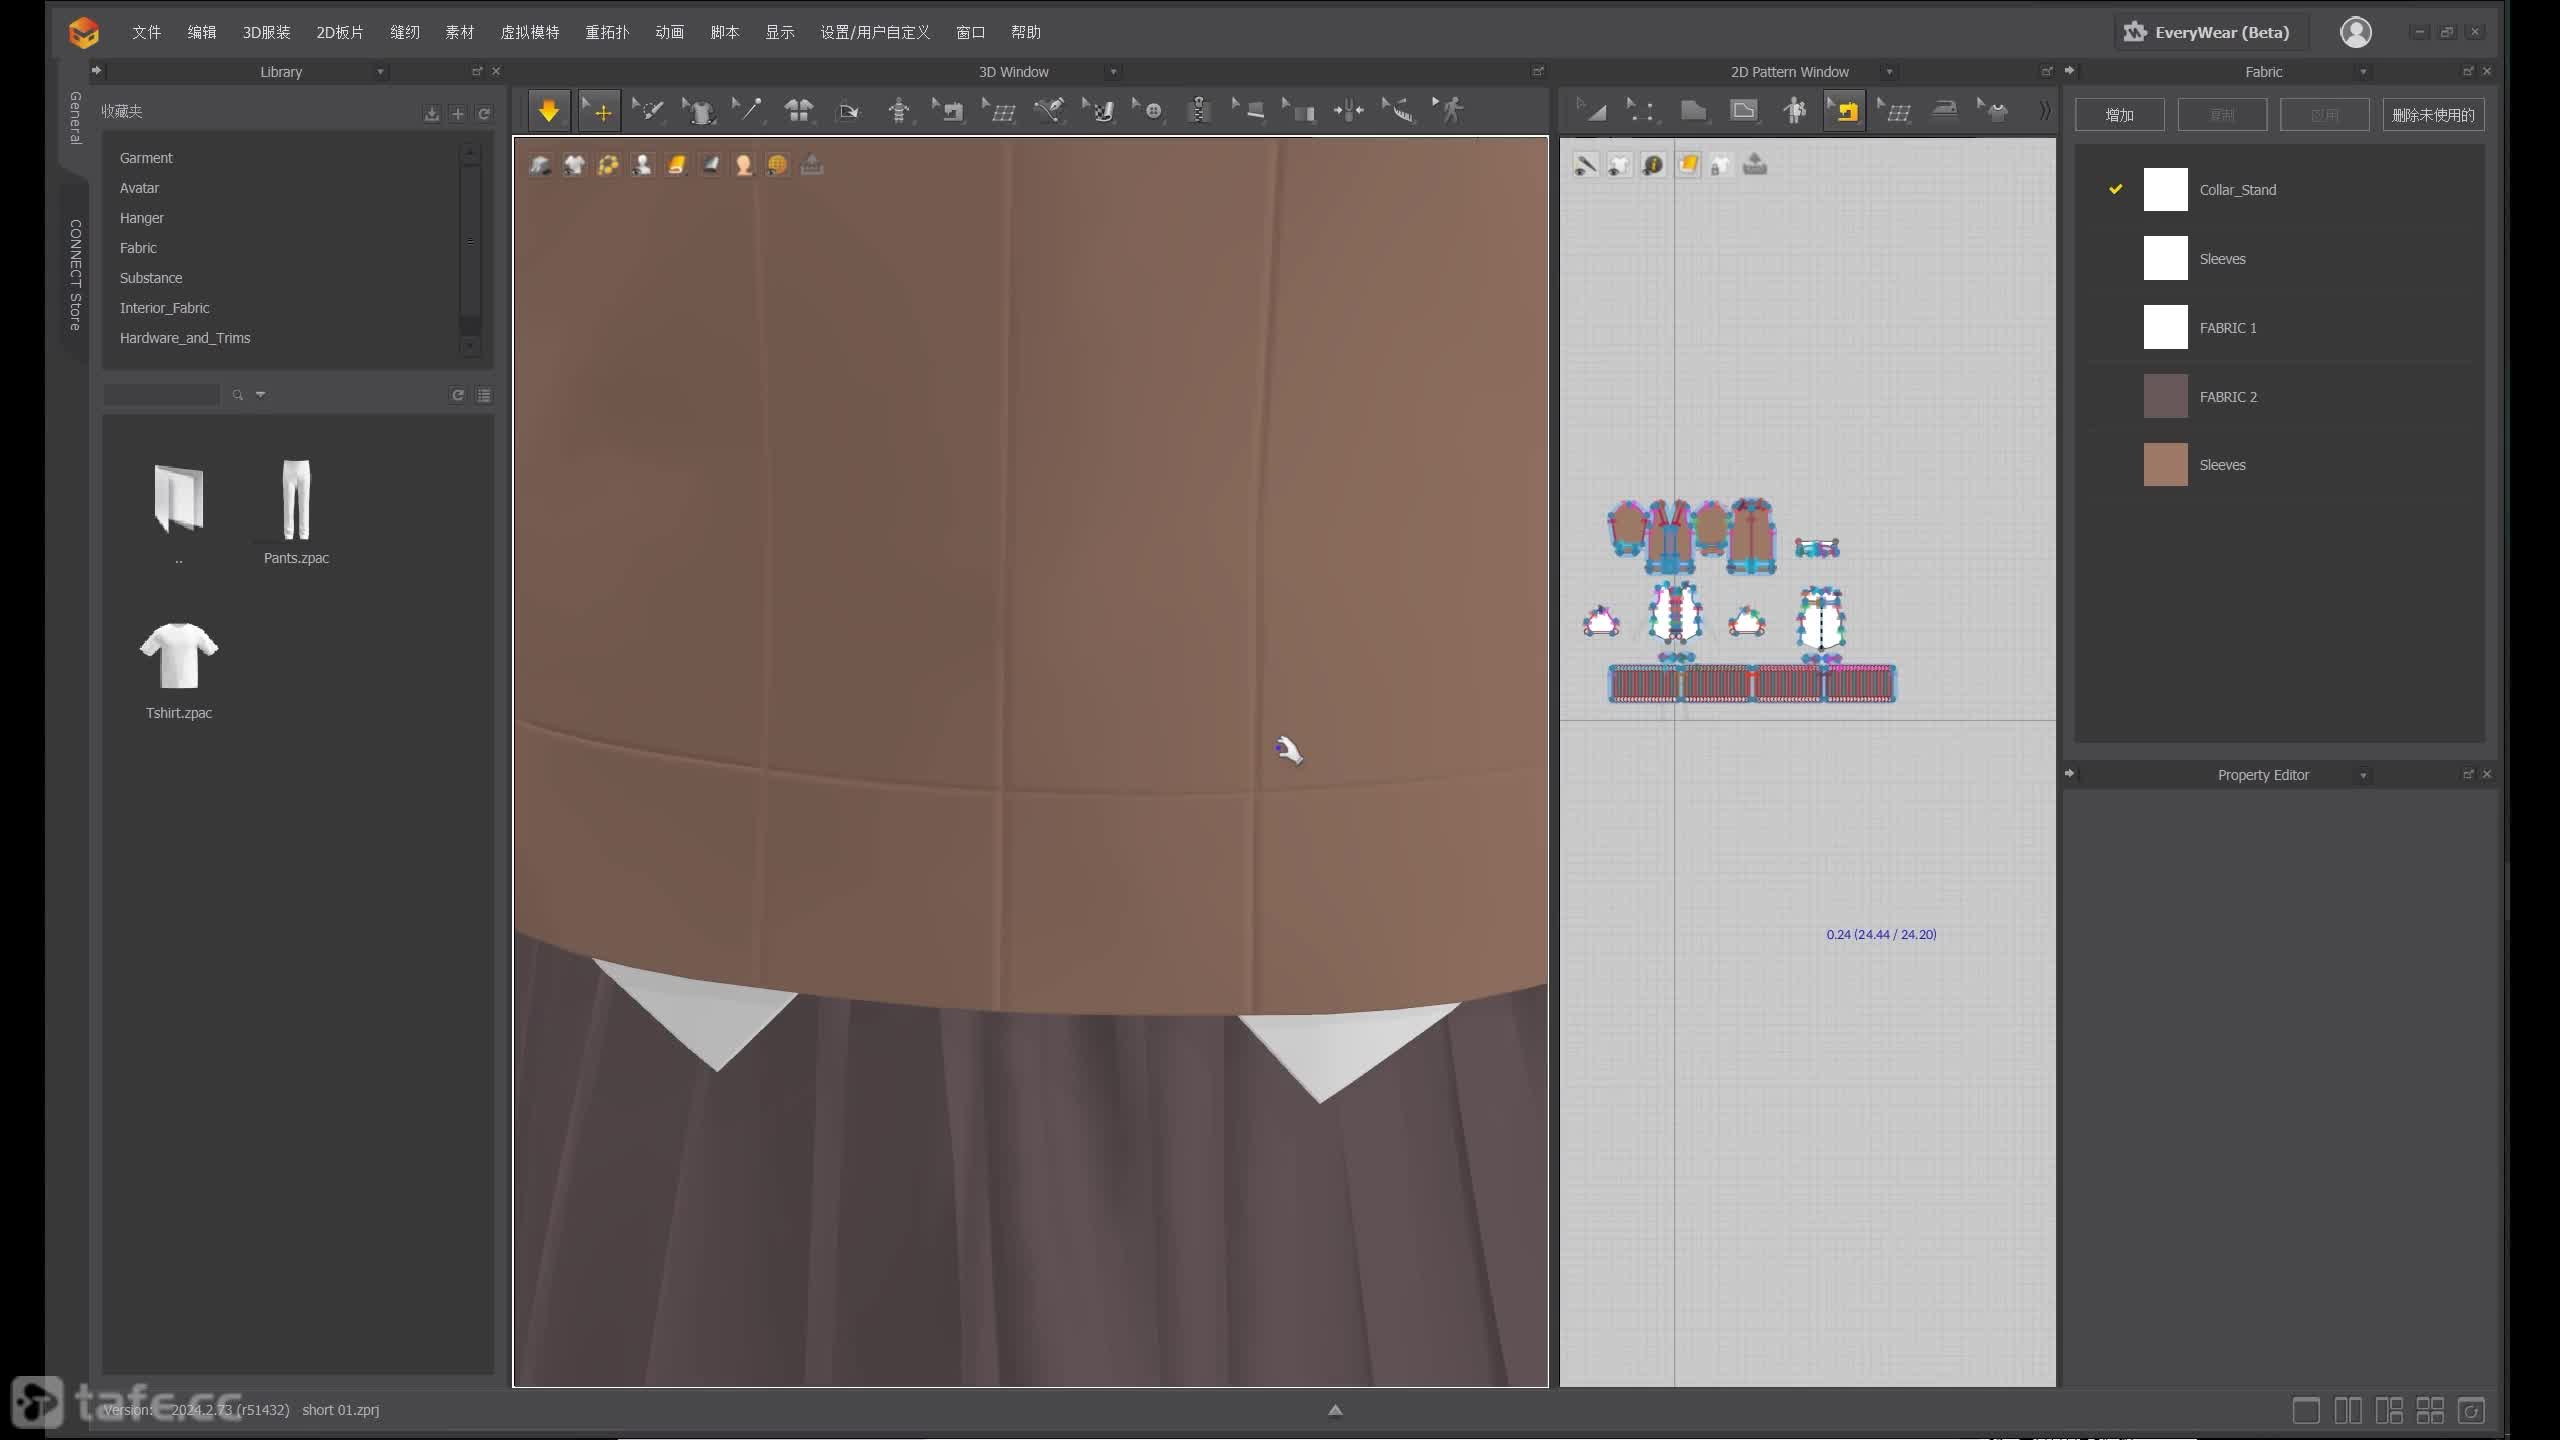Click the download icon in Library favorites
The width and height of the screenshot is (2560, 1440).
[x=431, y=114]
